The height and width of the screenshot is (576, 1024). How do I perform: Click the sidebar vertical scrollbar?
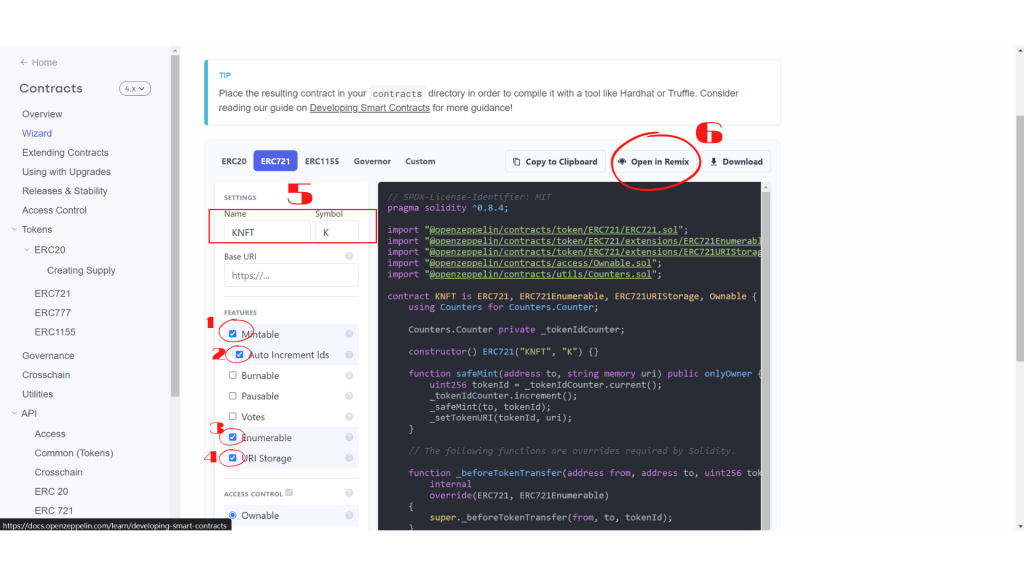174,225
